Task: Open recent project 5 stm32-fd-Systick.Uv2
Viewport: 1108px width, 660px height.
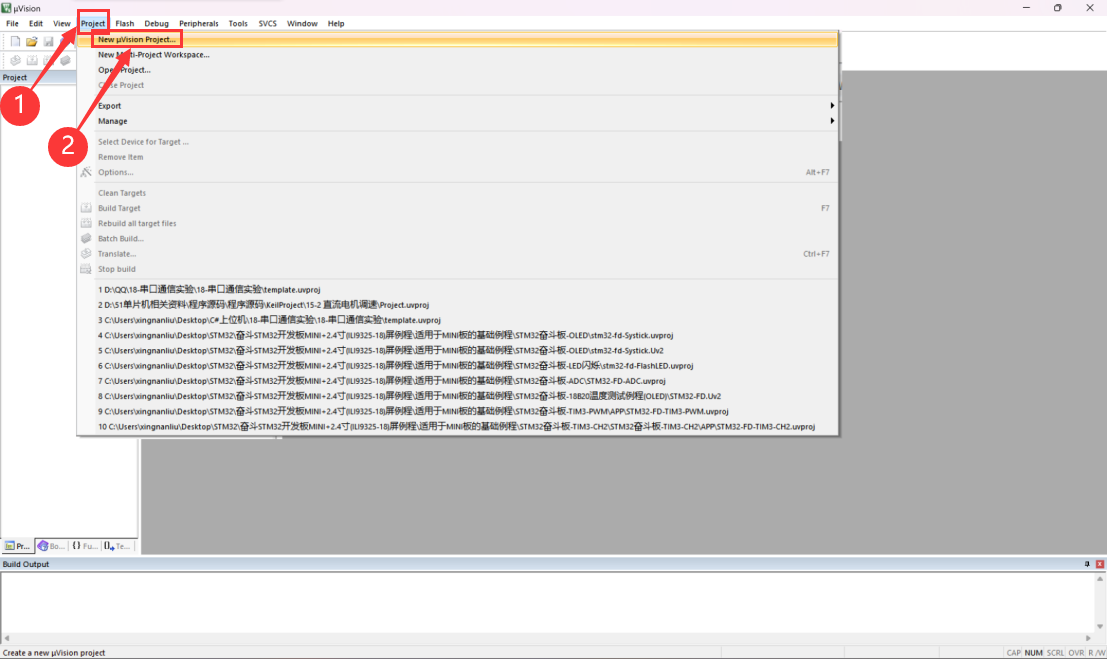Action: coord(457,350)
